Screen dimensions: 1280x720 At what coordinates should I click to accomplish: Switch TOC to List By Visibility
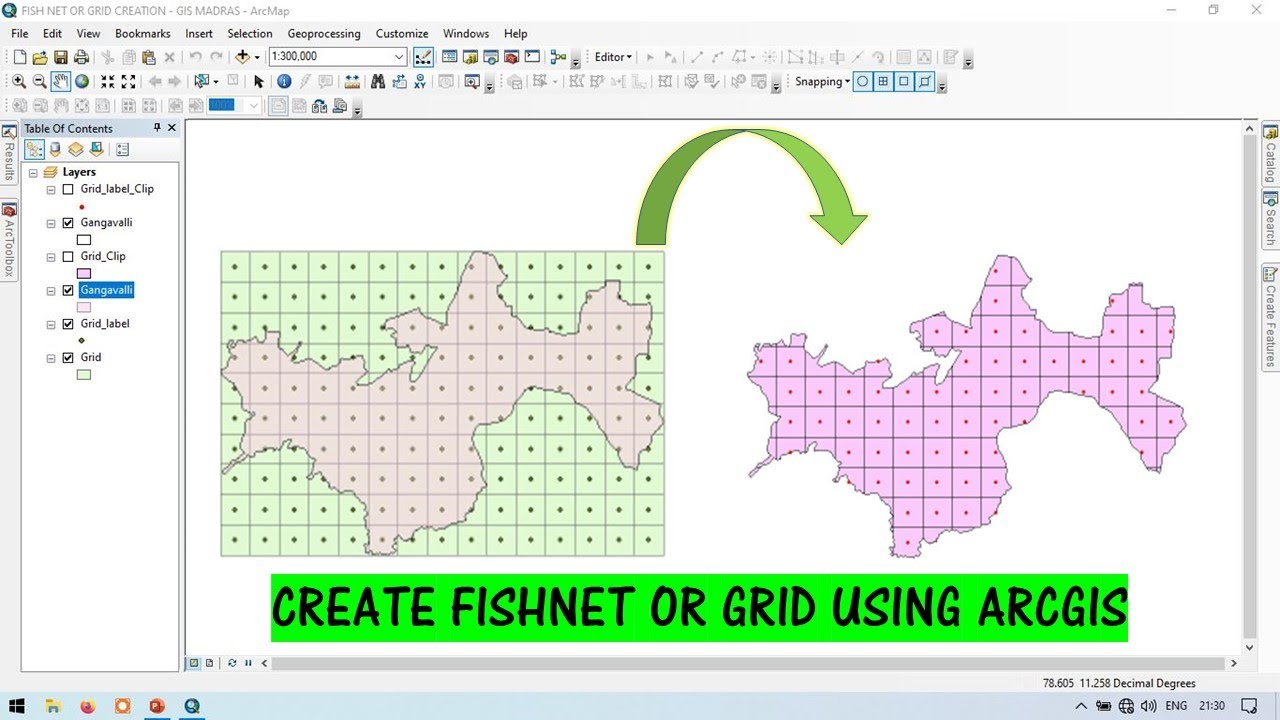point(75,149)
